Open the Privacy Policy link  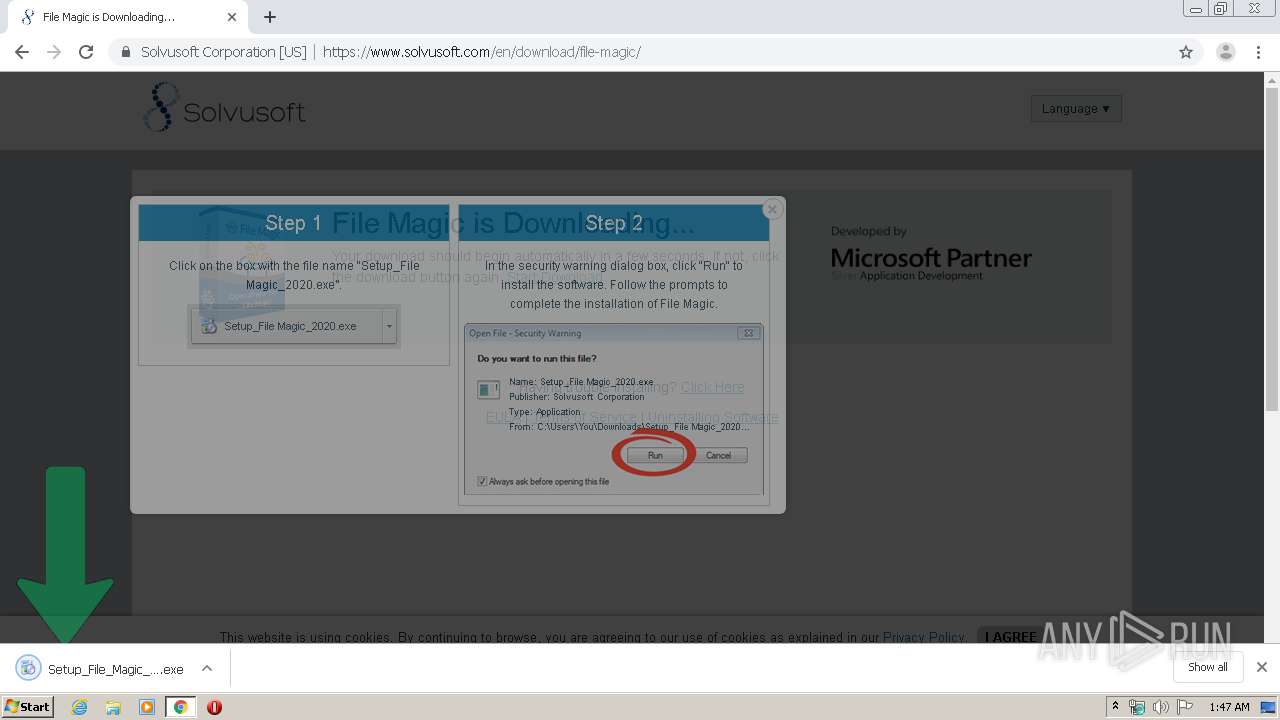tap(923, 637)
